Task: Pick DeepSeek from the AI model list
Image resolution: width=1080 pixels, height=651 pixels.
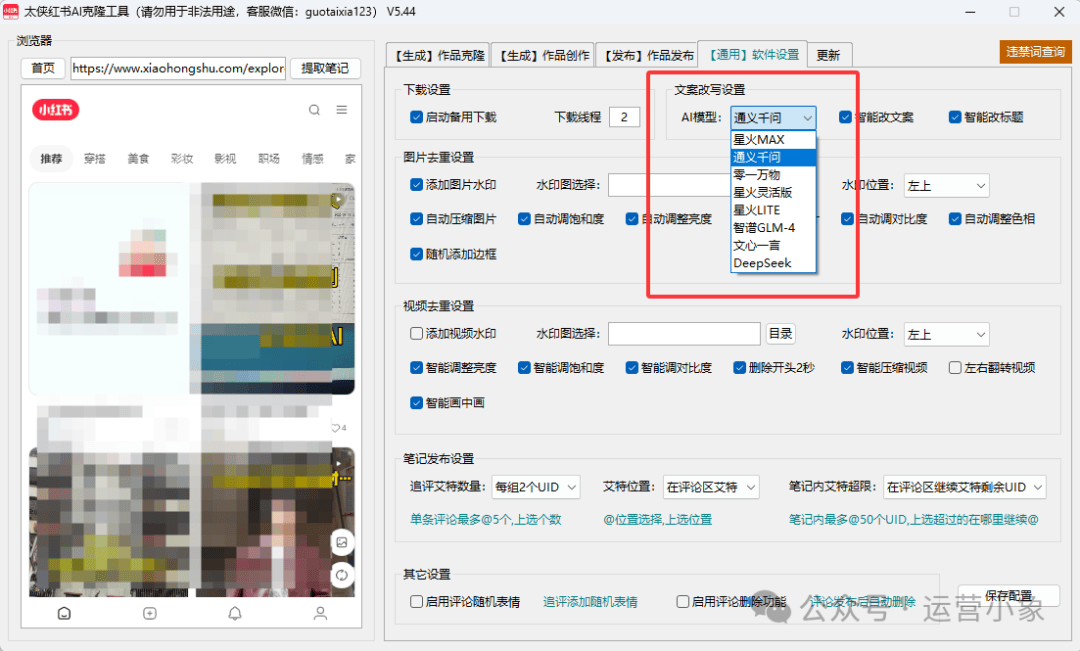Action: point(773,263)
